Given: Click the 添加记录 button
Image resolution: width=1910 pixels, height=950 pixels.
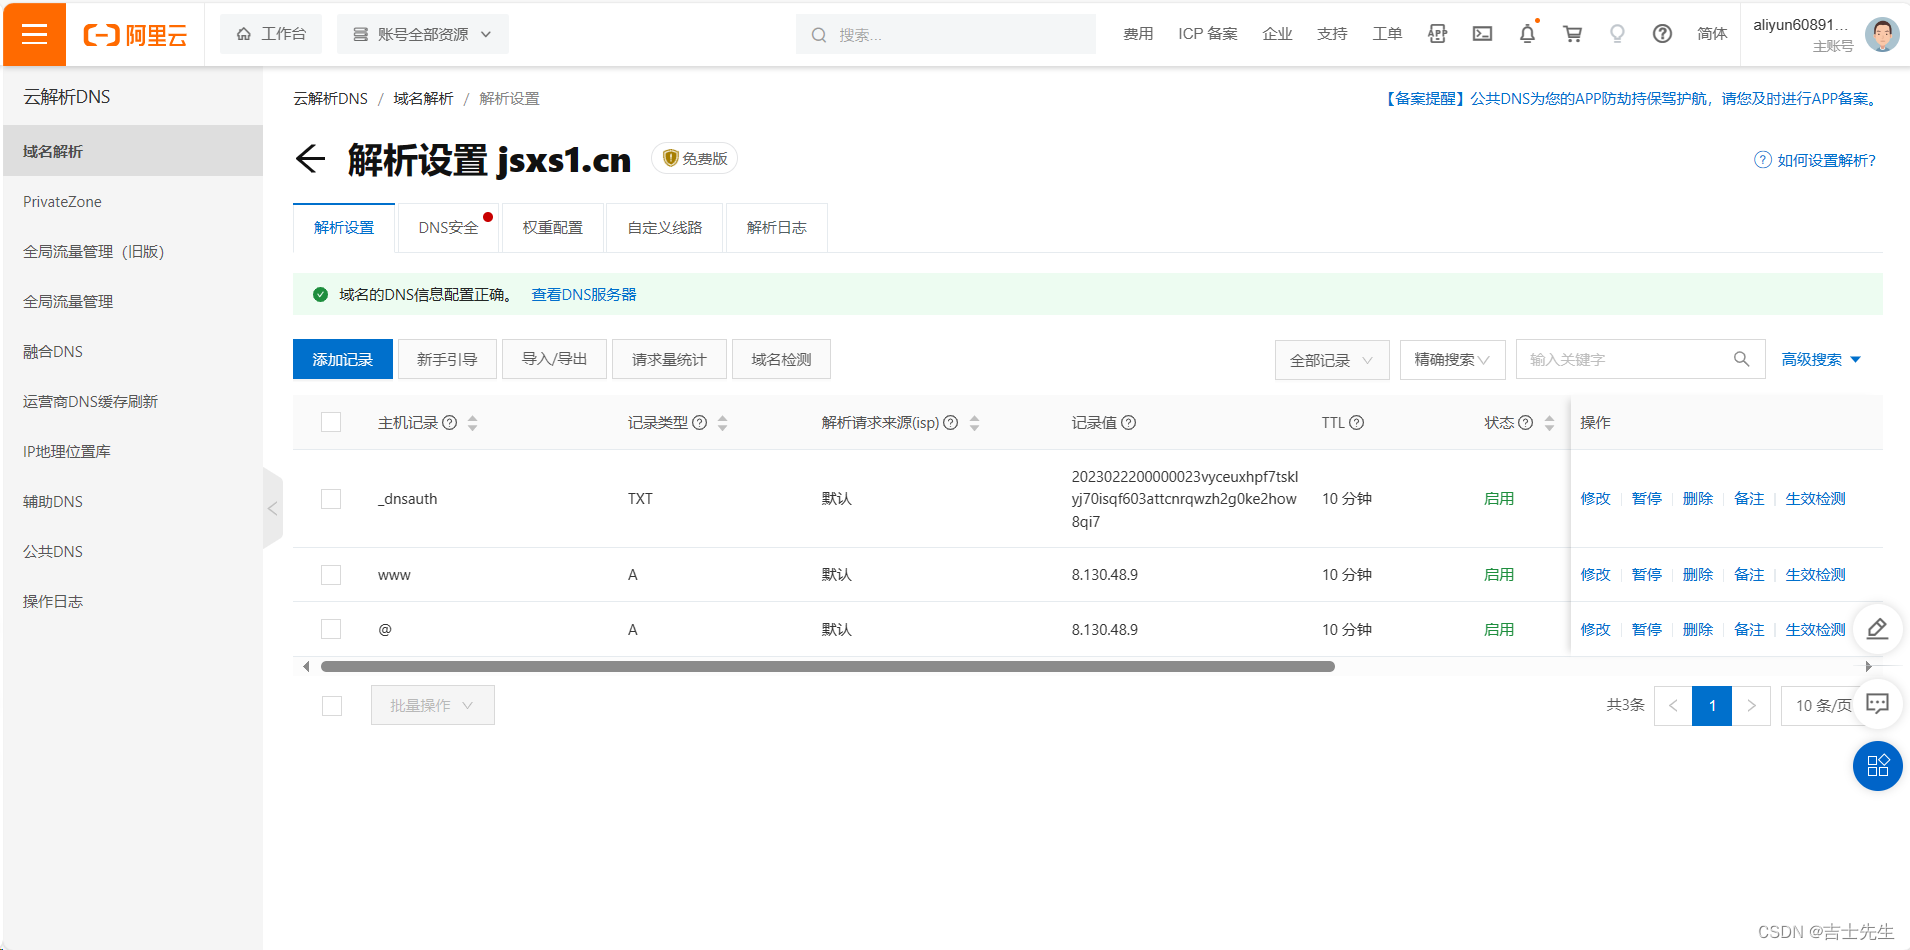Looking at the screenshot, I should 343,359.
